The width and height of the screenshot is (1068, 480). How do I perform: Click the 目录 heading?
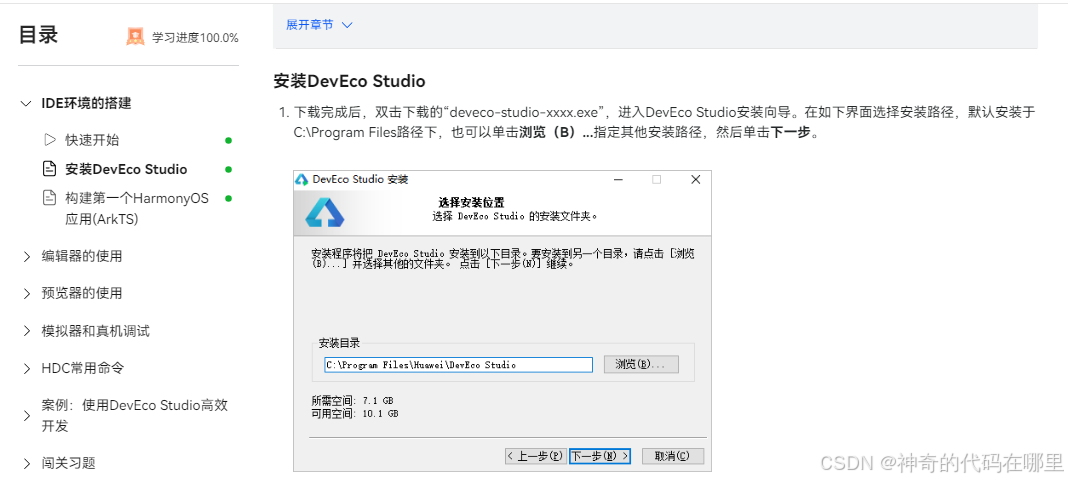(x=38, y=35)
